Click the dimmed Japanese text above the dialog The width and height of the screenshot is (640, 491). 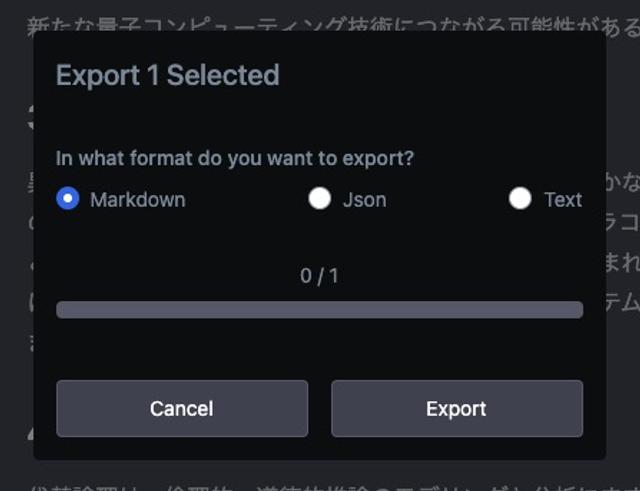[x=333, y=24]
